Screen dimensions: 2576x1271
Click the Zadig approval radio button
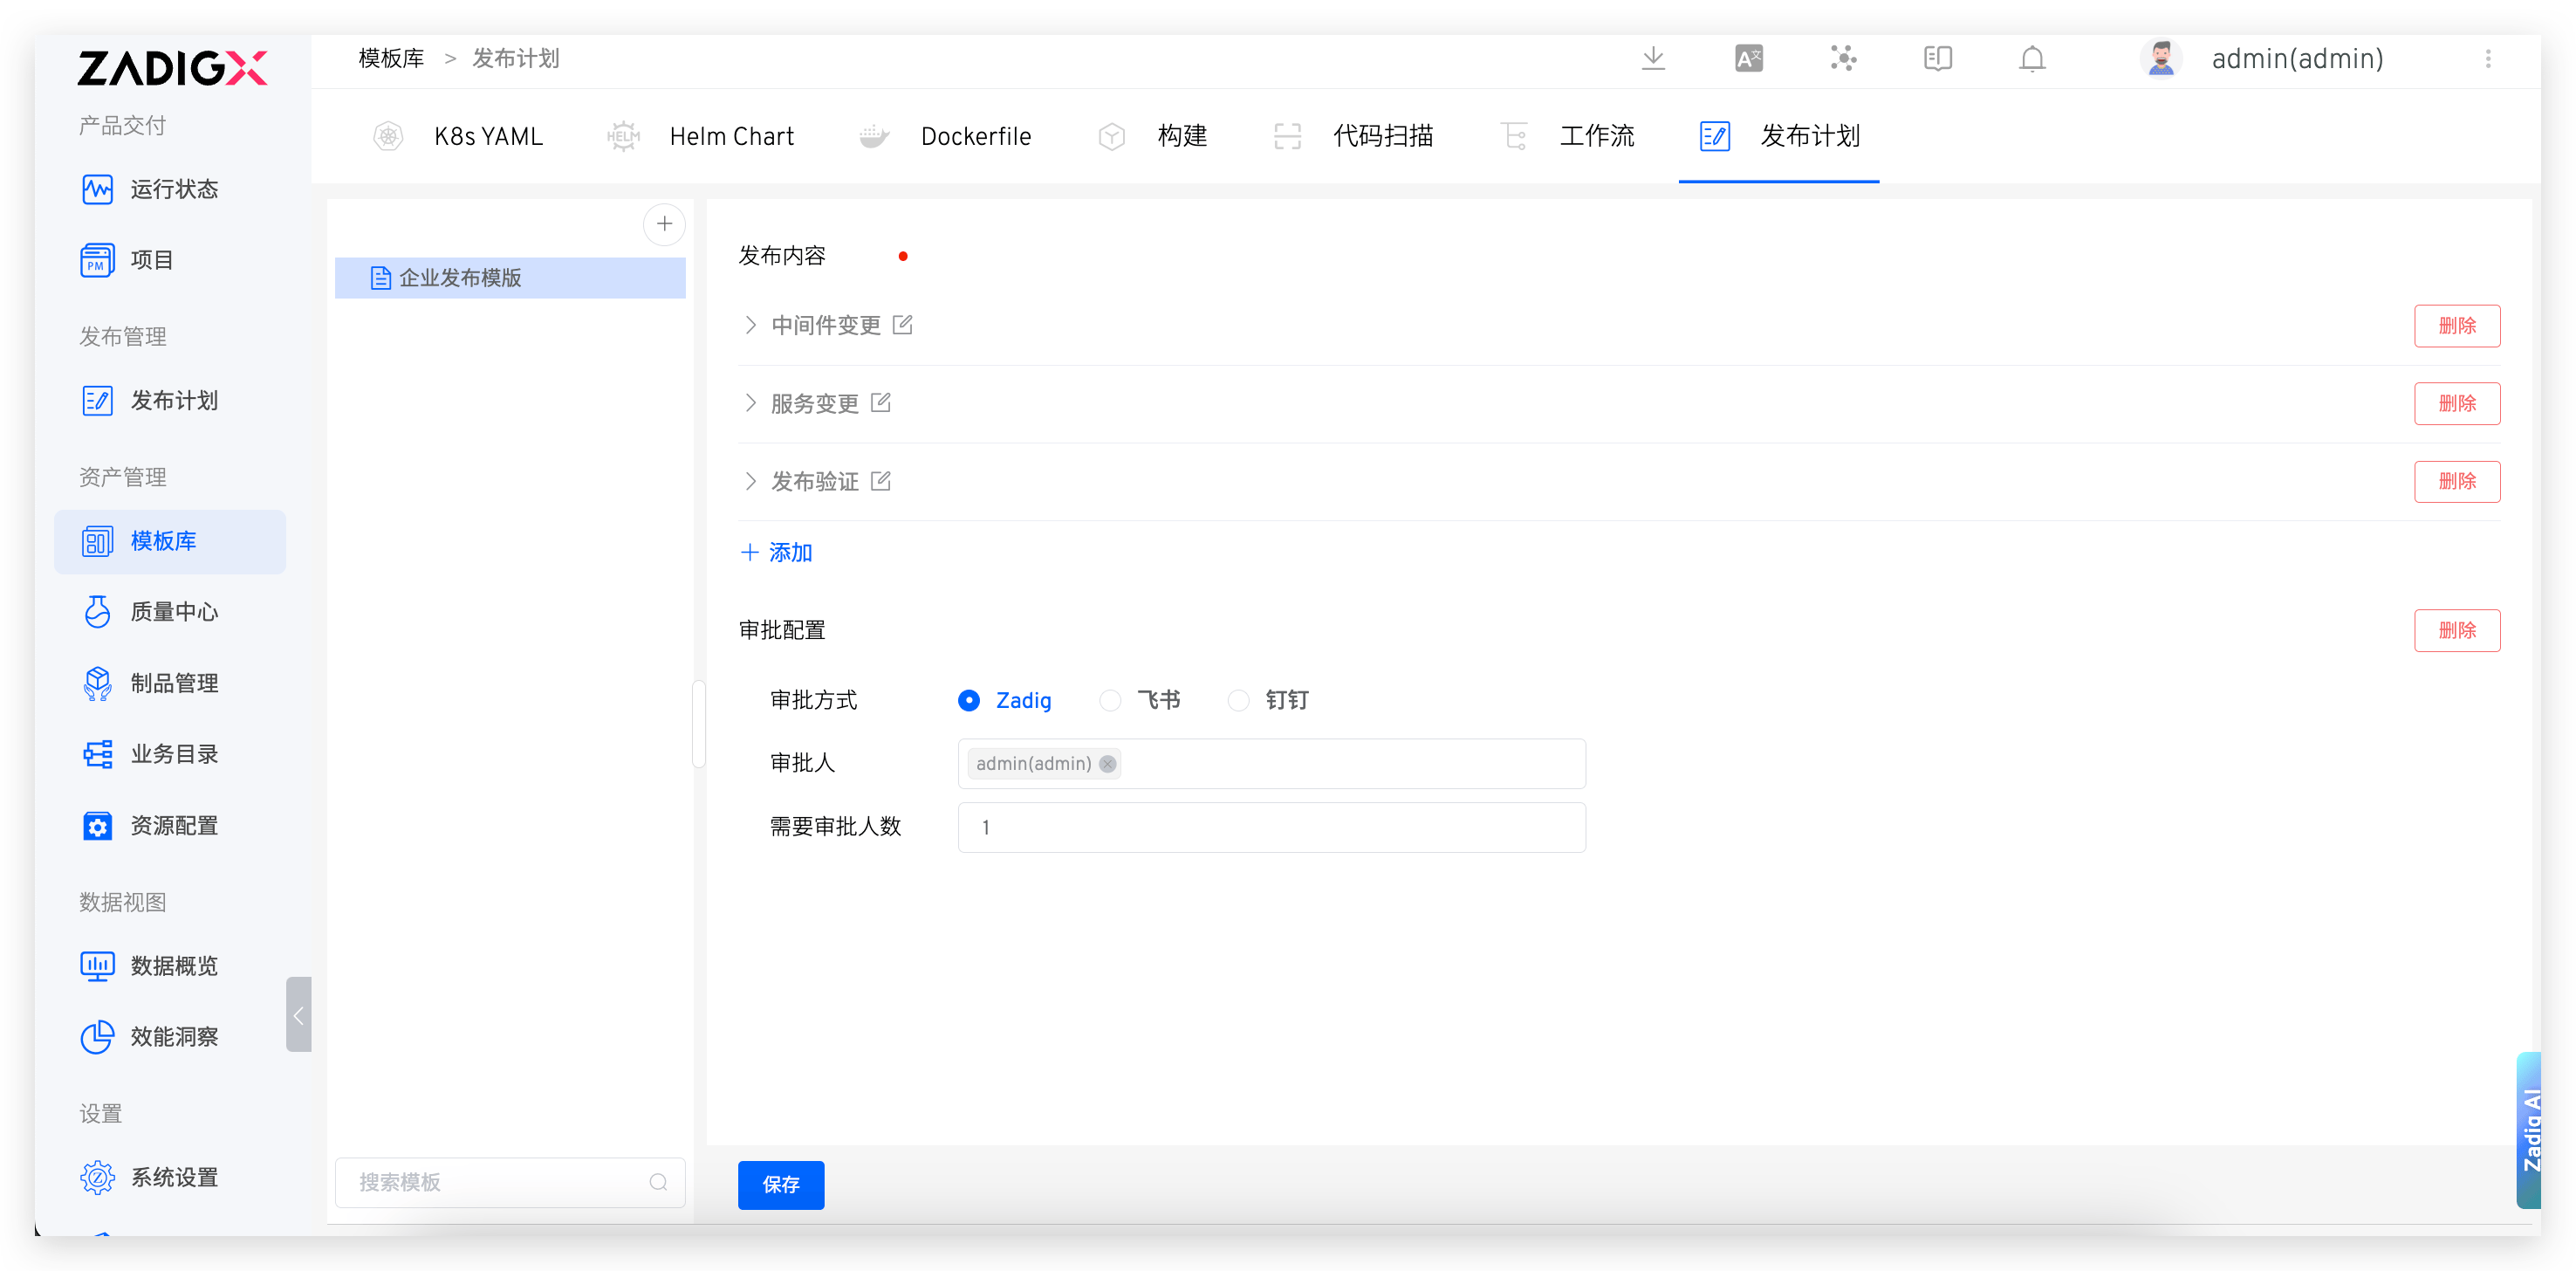click(968, 700)
